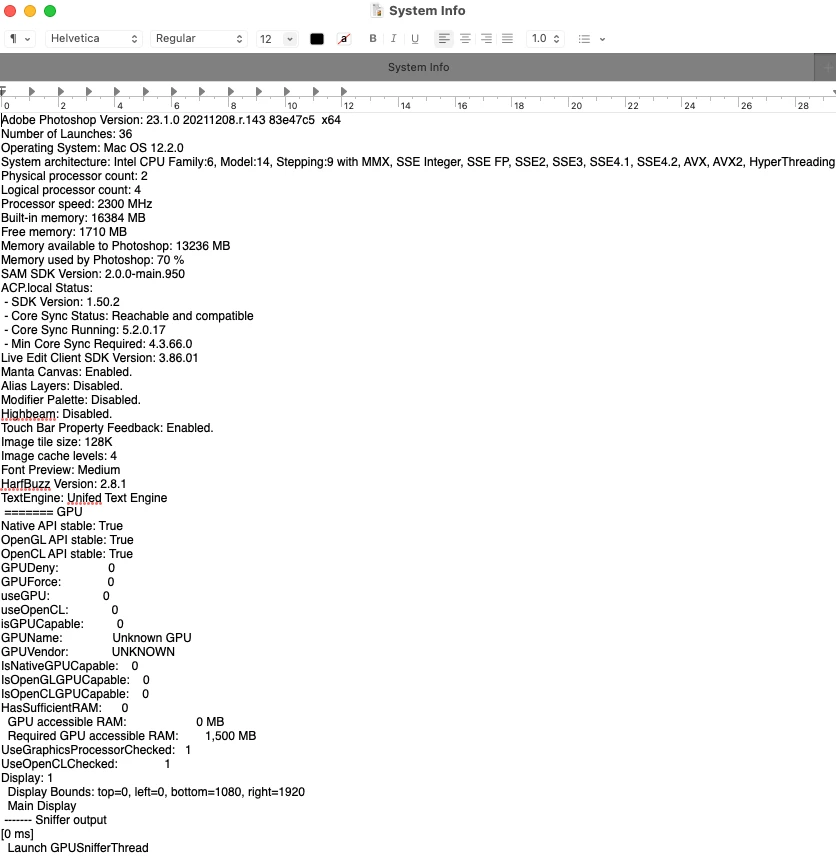836x862 pixels.
Task: Open the Helvetica font family dropdown
Action: (94, 38)
